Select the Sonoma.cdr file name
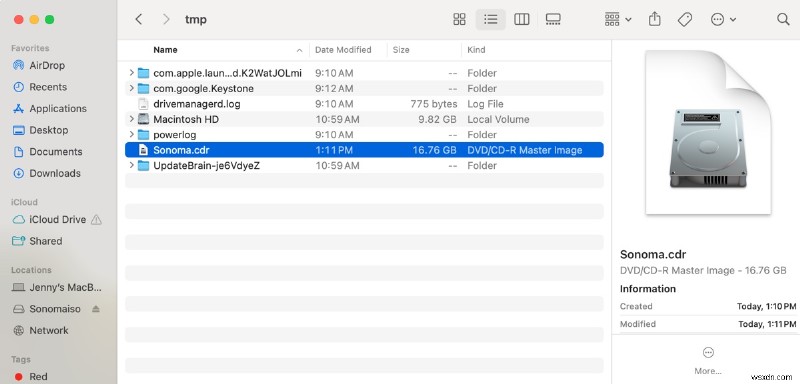The image size is (800, 384). click(x=181, y=150)
